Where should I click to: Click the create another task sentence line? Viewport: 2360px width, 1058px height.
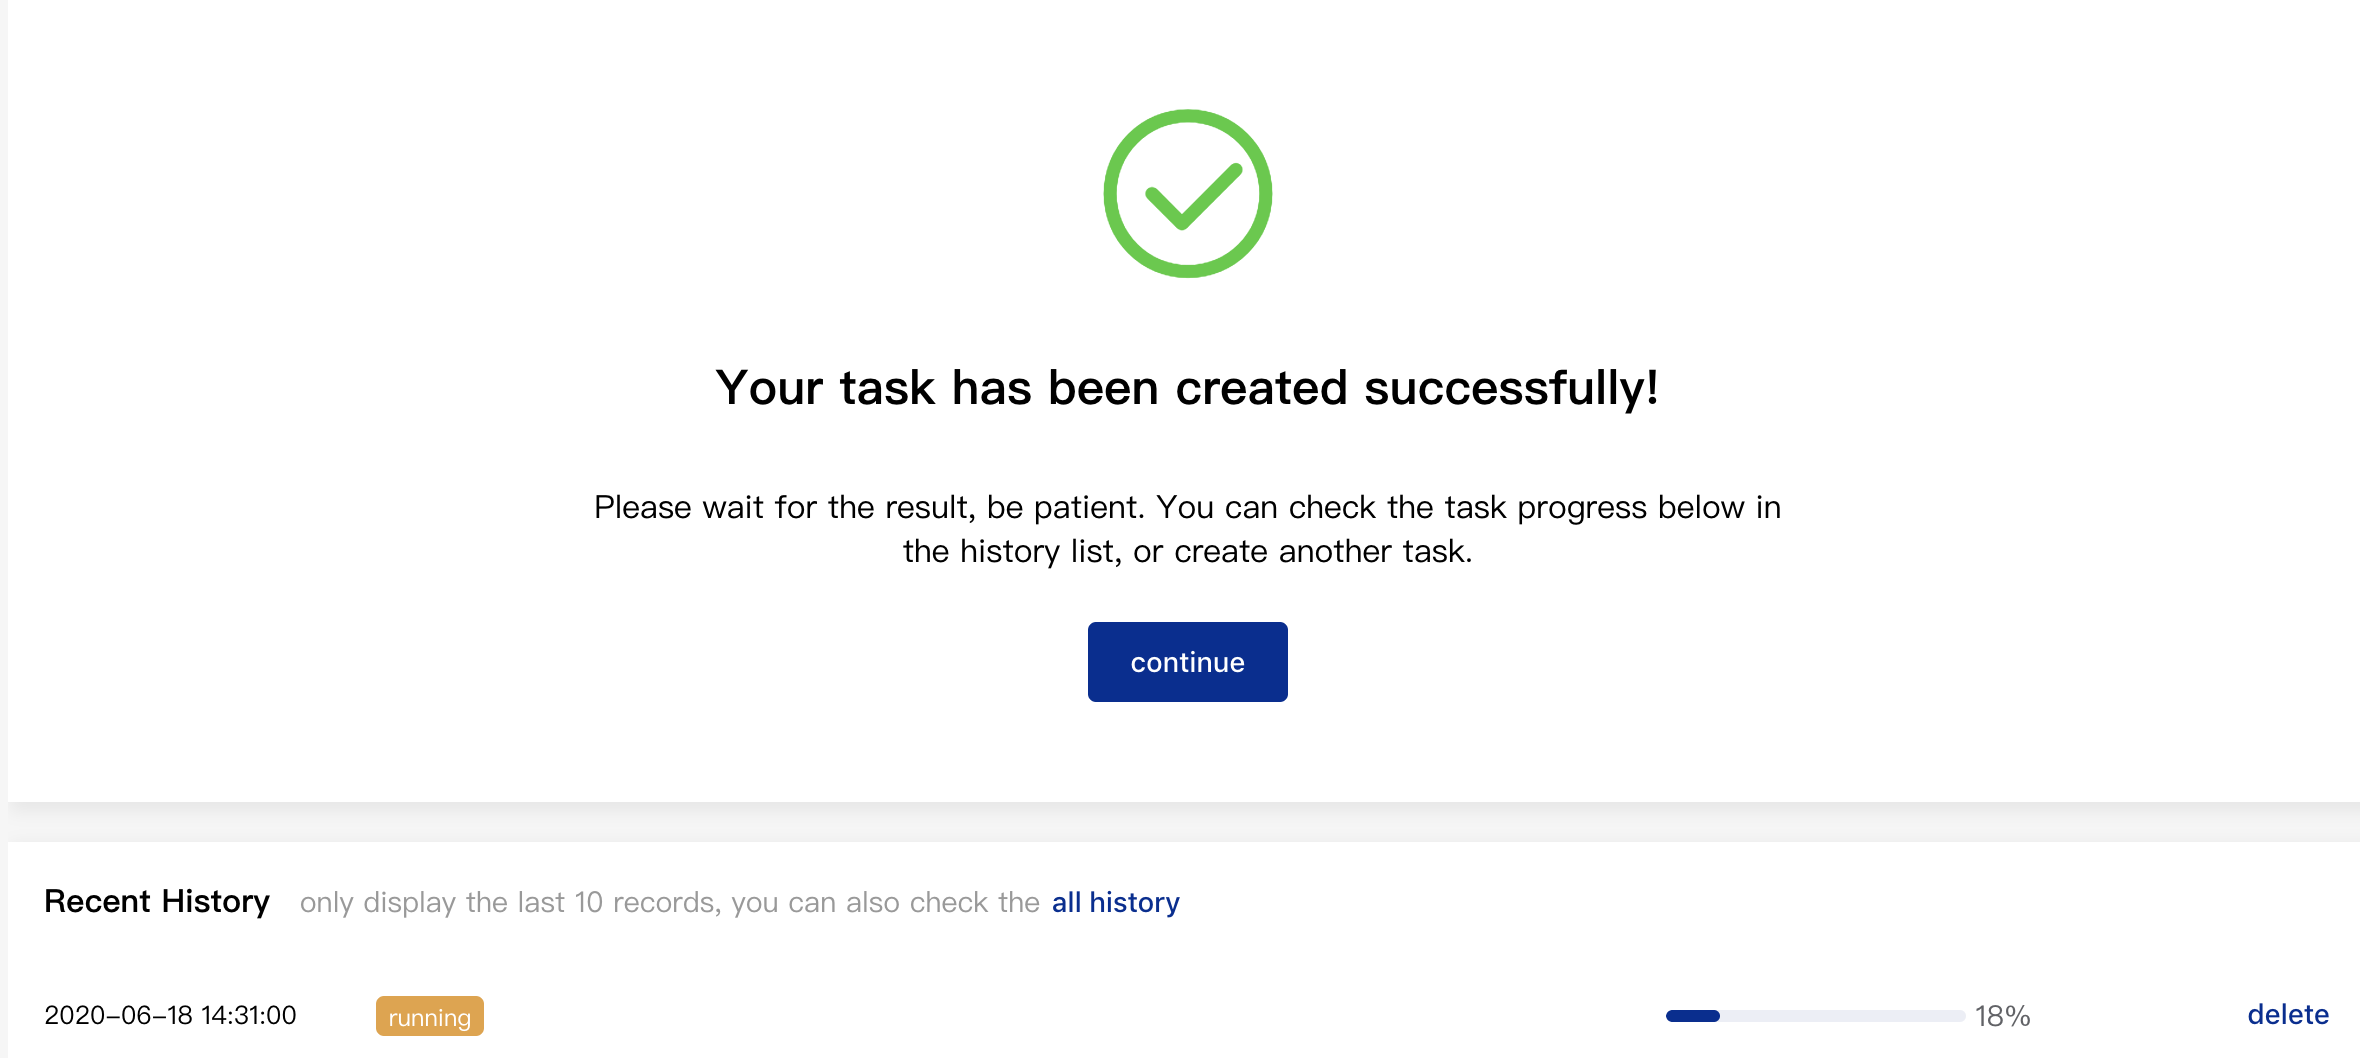point(1187,551)
